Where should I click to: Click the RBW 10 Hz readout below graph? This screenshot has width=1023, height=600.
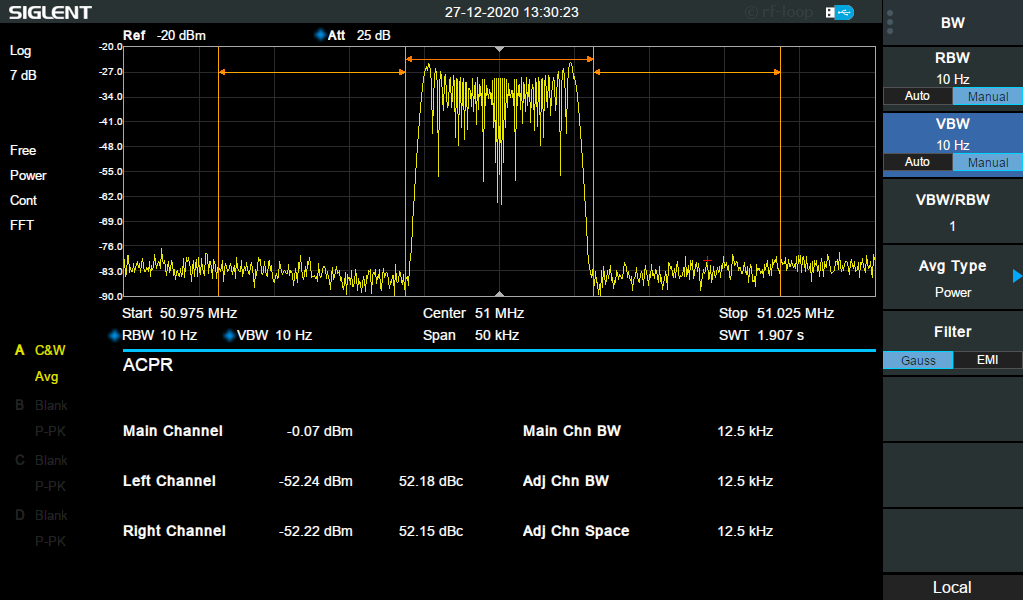click(159, 335)
